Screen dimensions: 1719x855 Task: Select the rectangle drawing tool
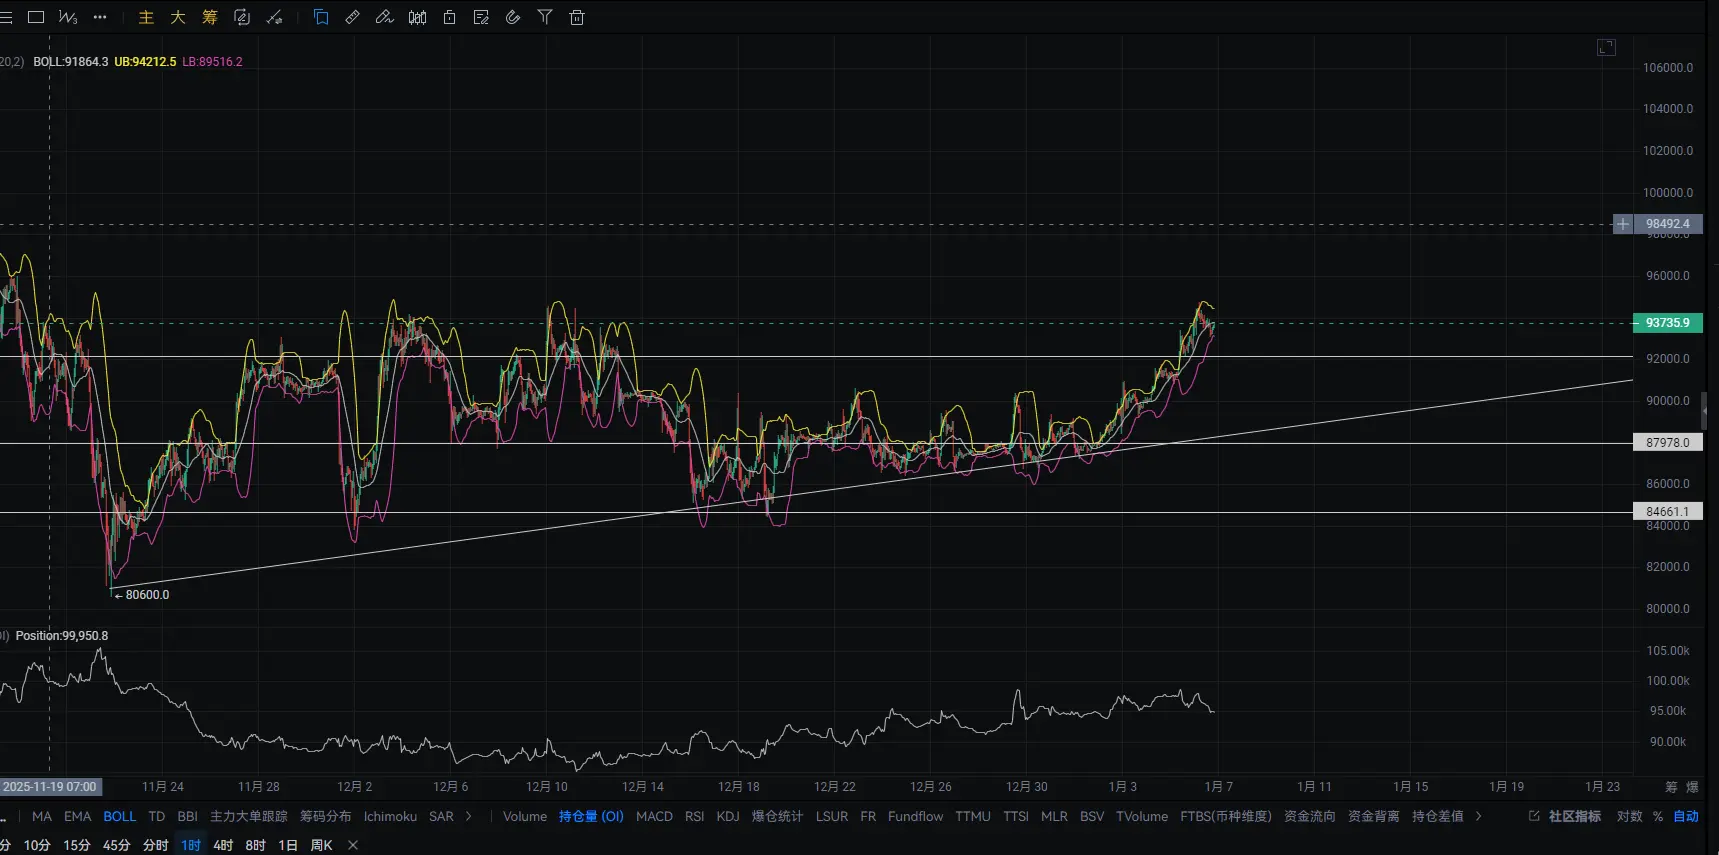[36, 17]
